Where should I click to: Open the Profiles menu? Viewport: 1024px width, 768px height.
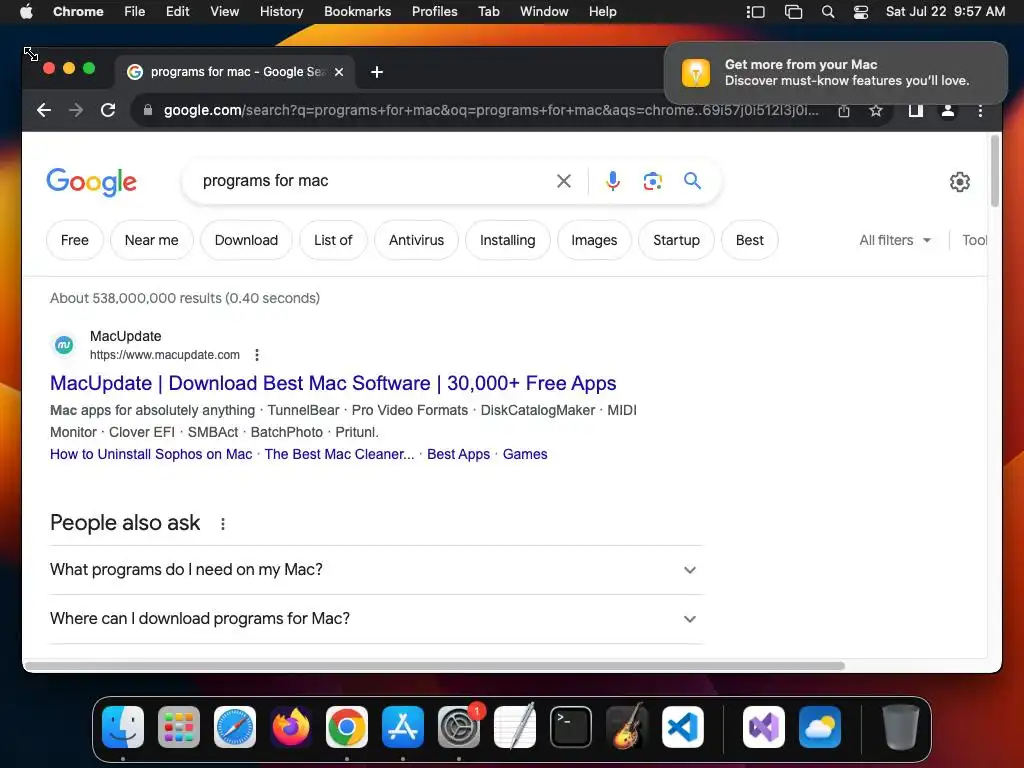[434, 11]
